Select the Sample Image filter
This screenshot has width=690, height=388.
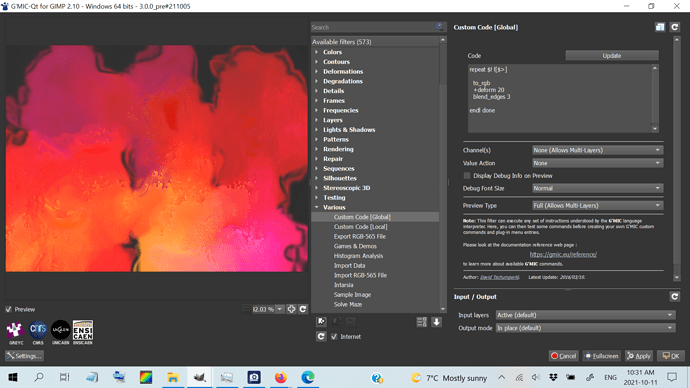(352, 295)
